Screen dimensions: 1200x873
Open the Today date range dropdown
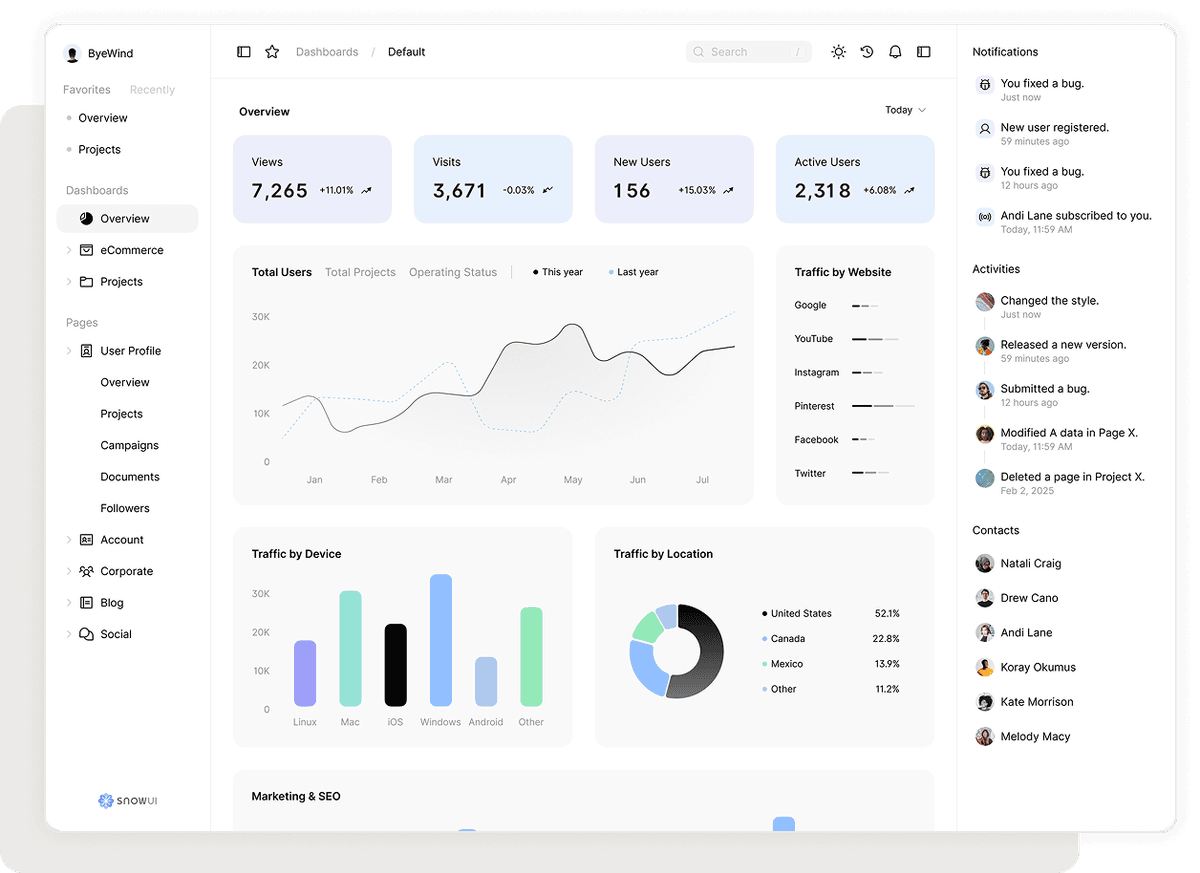point(904,110)
